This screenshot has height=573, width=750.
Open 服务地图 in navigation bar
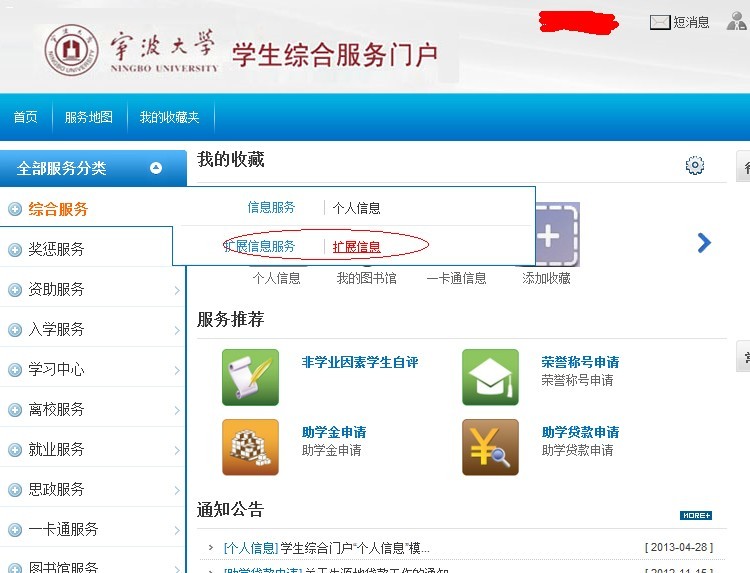pos(89,118)
